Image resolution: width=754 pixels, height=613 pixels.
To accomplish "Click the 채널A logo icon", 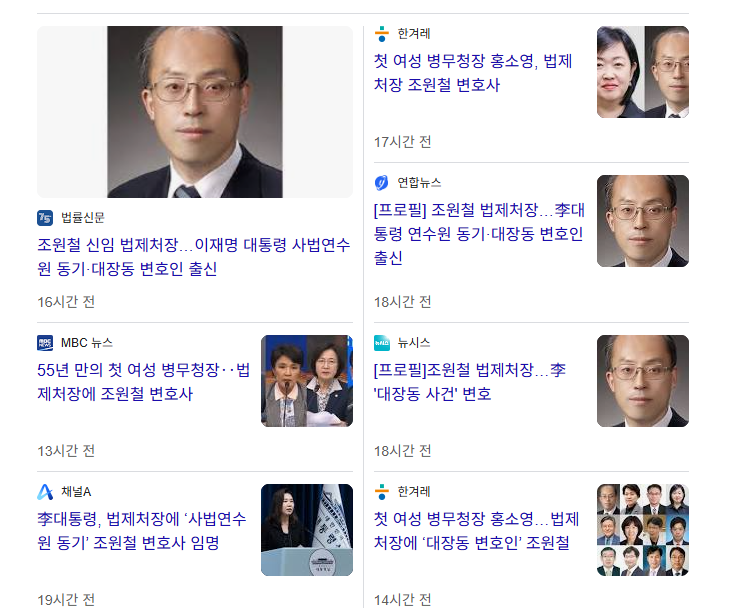I will point(45,492).
